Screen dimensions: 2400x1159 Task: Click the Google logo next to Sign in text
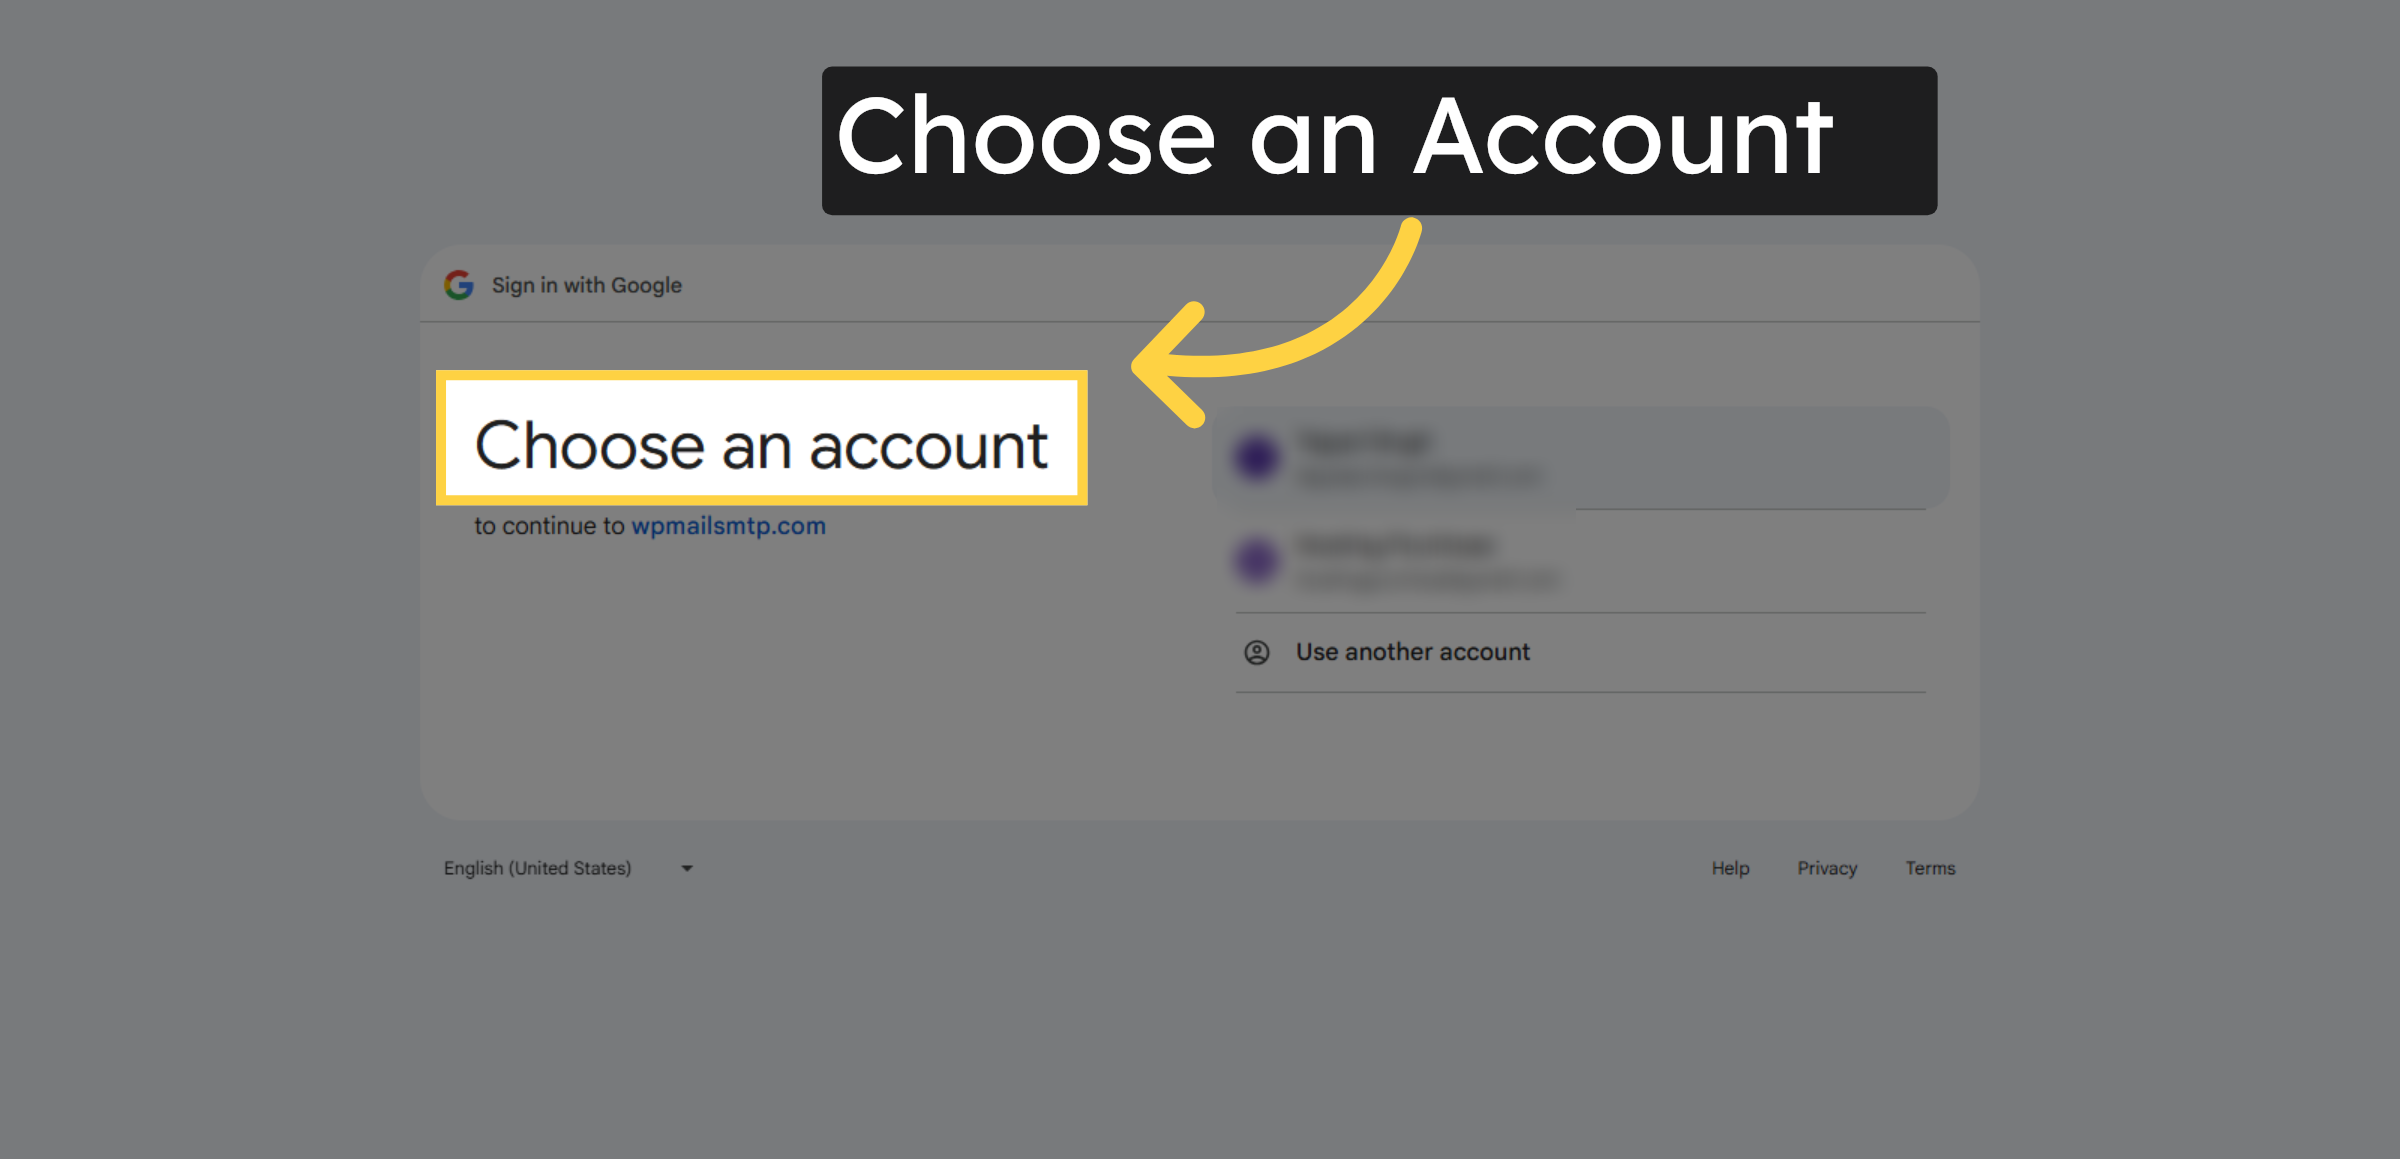pyautogui.click(x=458, y=285)
